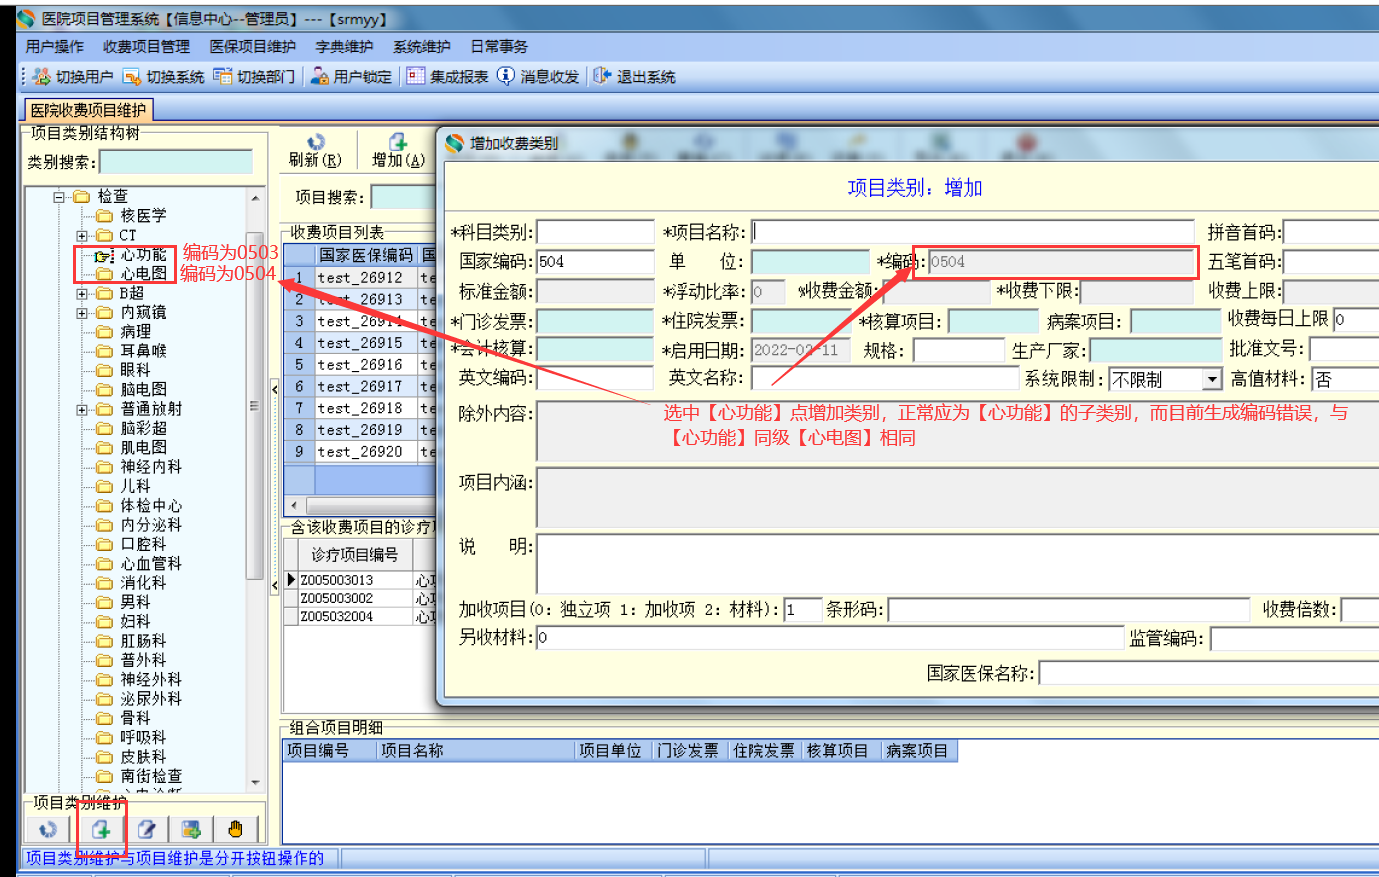Click the category tree scrollbar down arrow
Screen dimensions: 1379x877
point(255,783)
